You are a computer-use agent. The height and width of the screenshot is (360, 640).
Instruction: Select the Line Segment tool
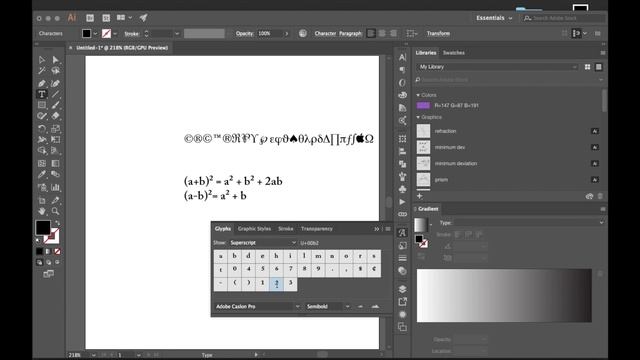[x=56, y=94]
